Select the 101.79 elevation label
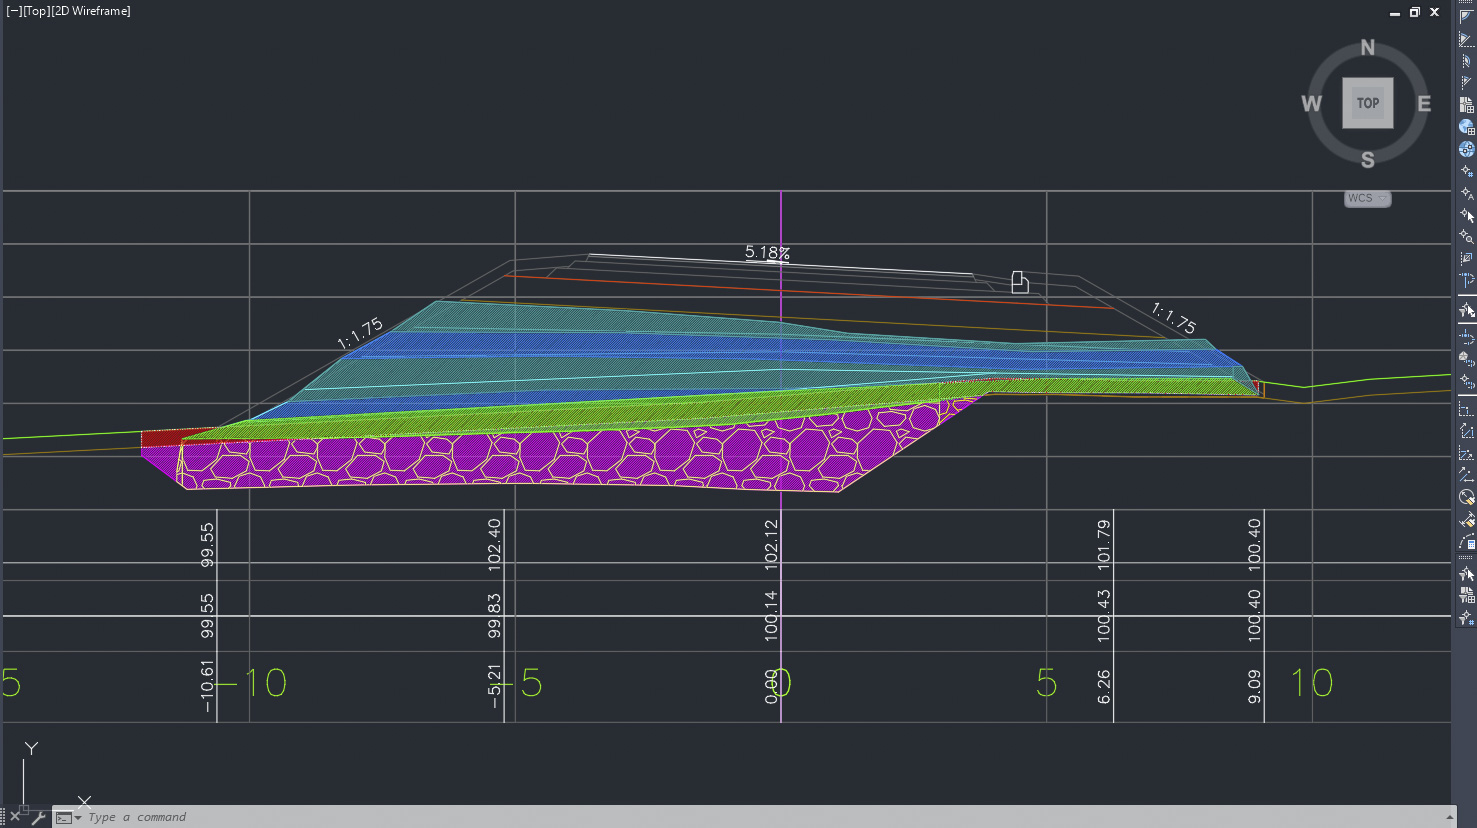1477x828 pixels. pos(1104,545)
